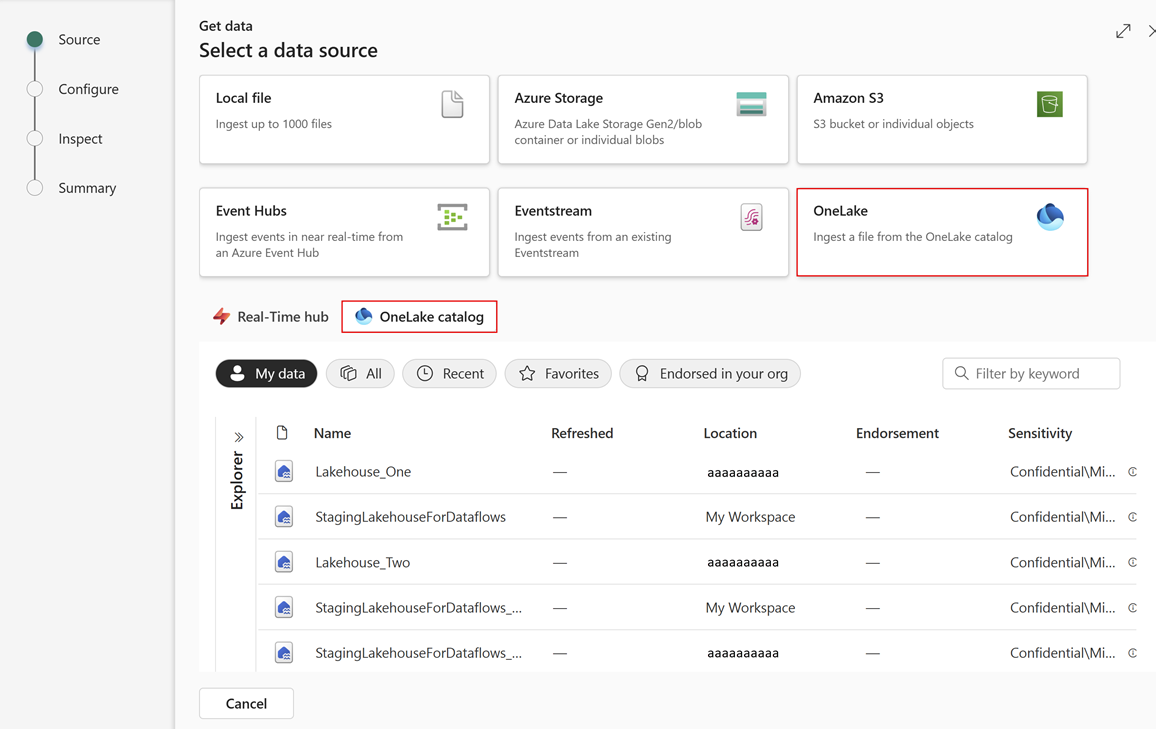
Task: Click the OneLake catalog tab icon
Action: click(x=363, y=316)
